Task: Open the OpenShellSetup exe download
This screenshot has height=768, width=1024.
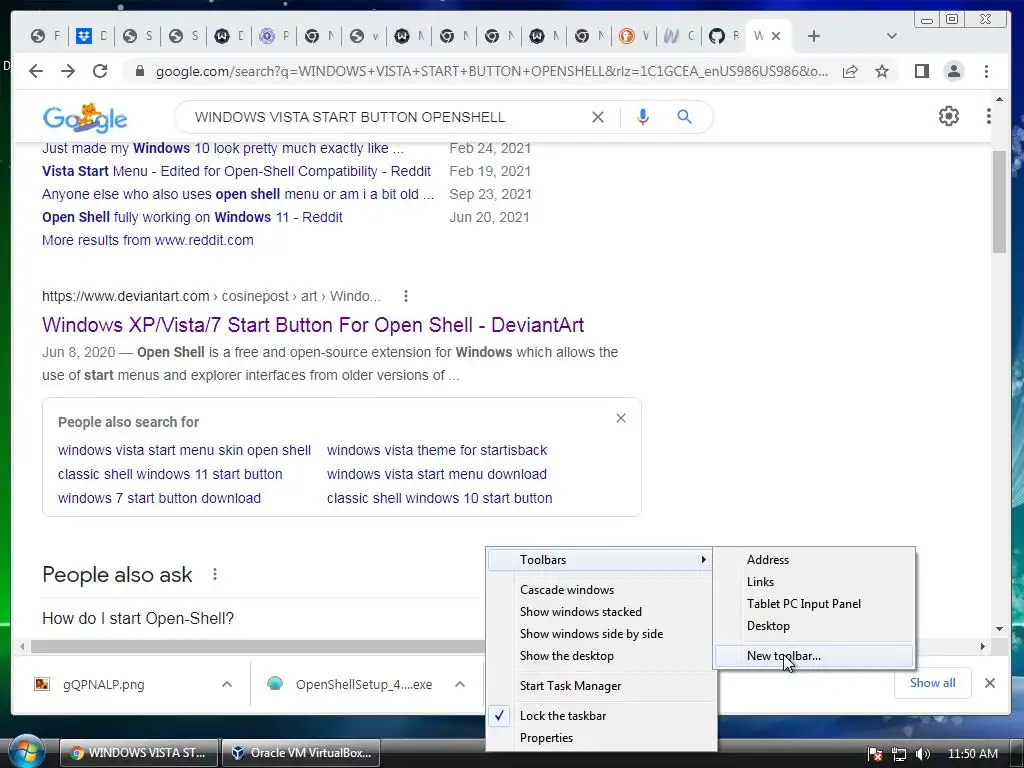Action: (350, 684)
